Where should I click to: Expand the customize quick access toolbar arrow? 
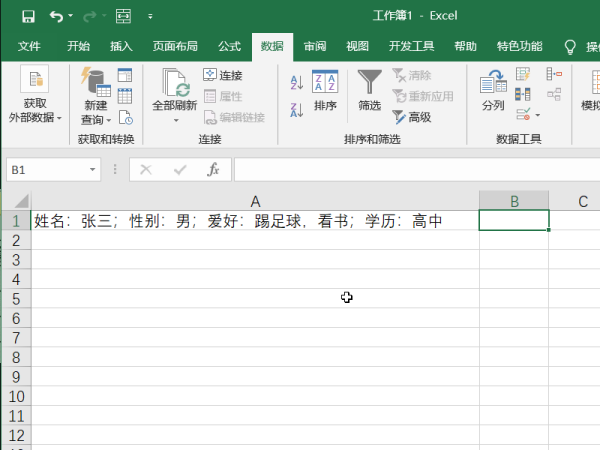click(x=150, y=17)
